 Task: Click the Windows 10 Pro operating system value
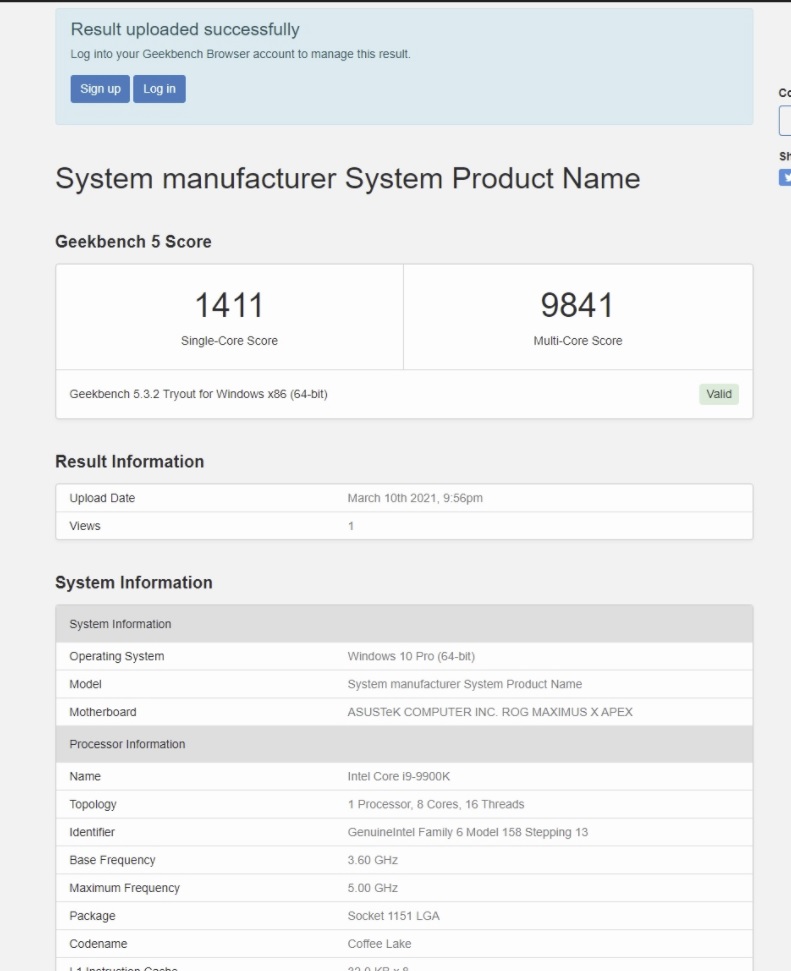[411, 657]
